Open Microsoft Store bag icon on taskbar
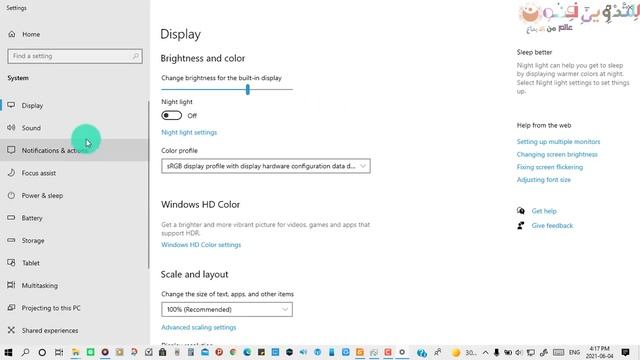 pos(162,352)
